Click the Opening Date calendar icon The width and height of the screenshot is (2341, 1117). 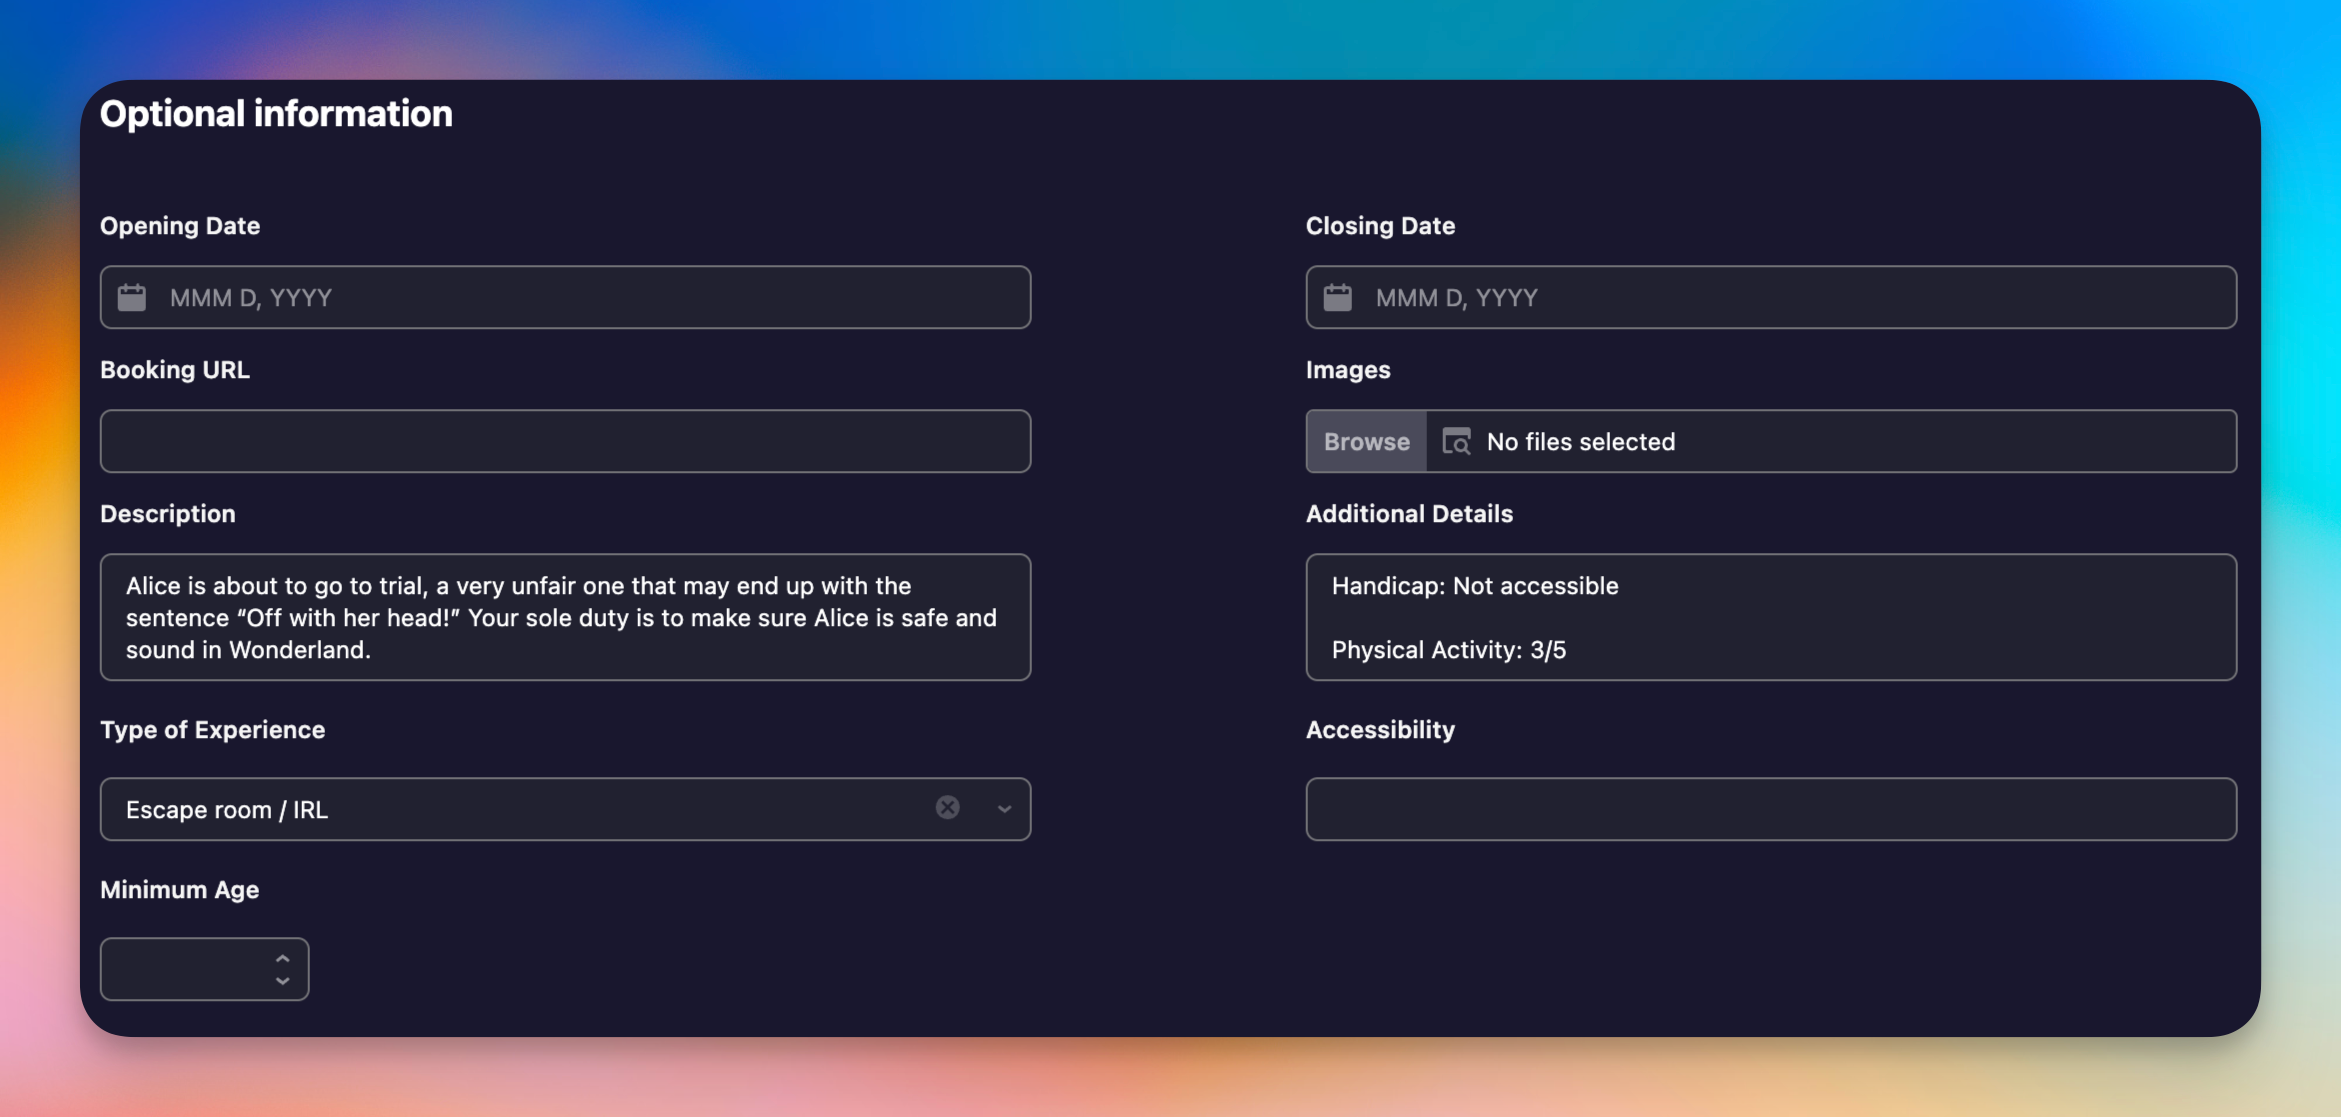(x=132, y=297)
